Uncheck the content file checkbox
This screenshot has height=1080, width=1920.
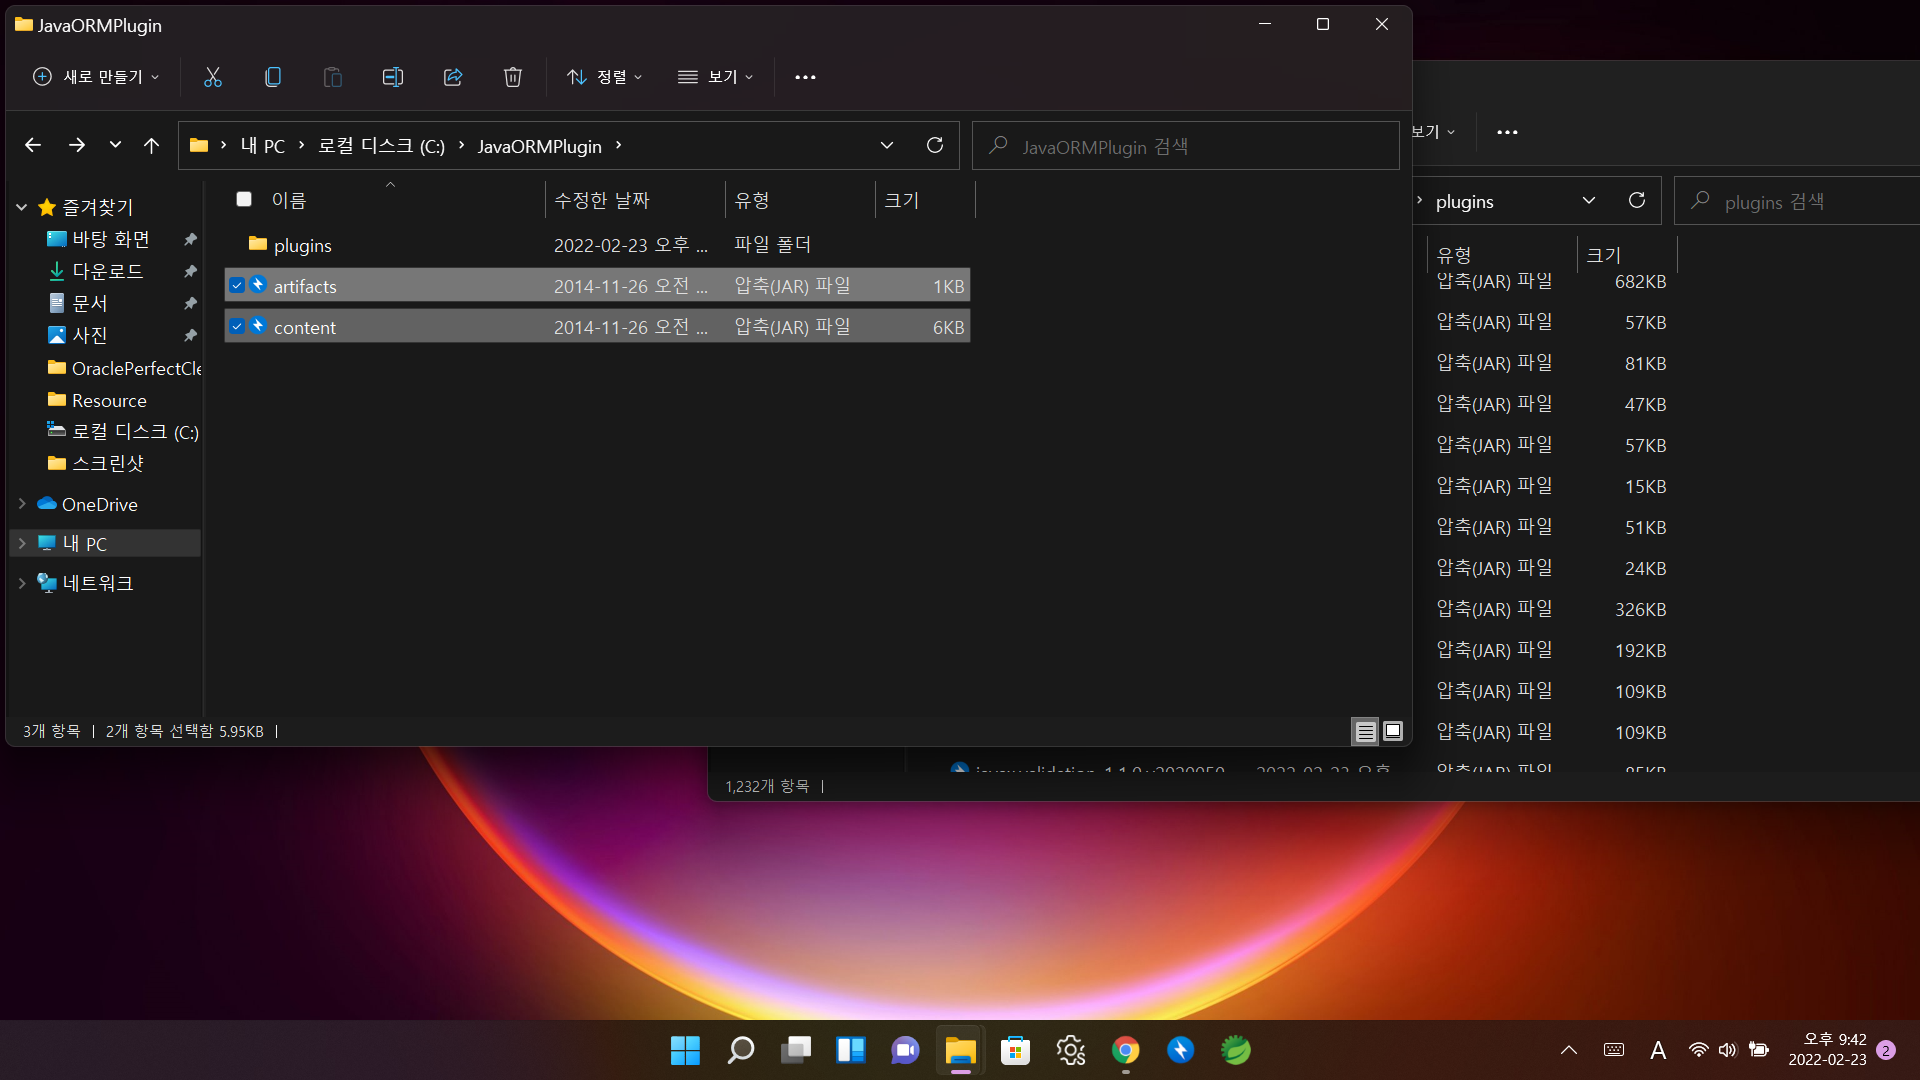(x=237, y=327)
